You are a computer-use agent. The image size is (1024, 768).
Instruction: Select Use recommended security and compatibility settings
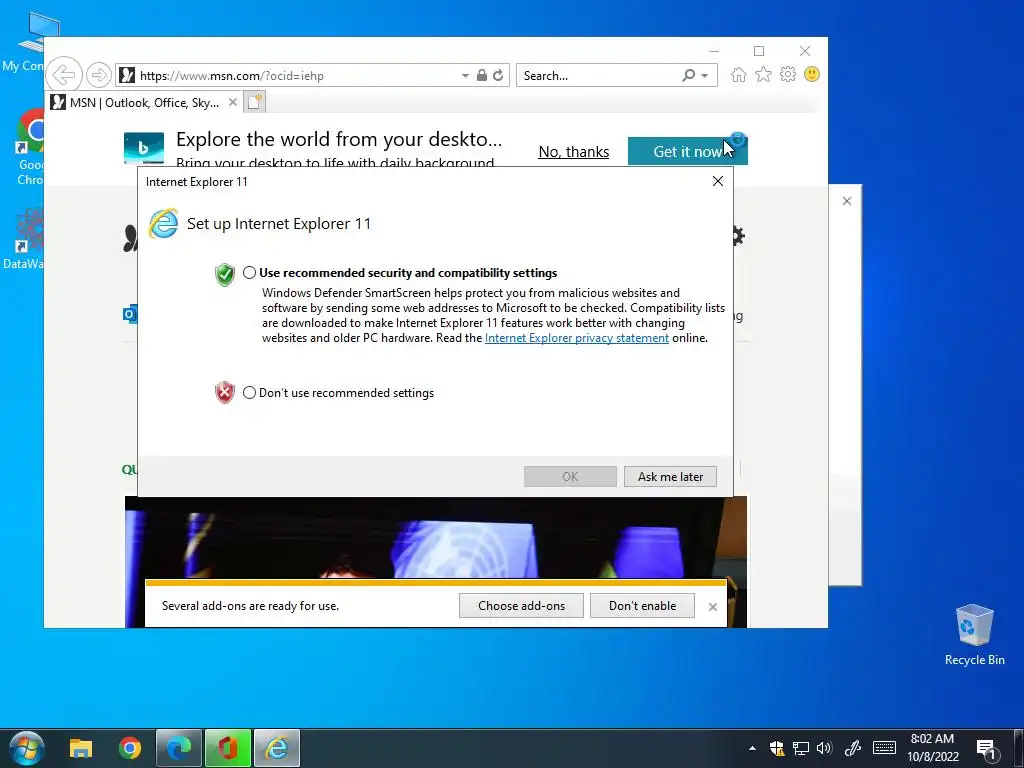point(249,273)
